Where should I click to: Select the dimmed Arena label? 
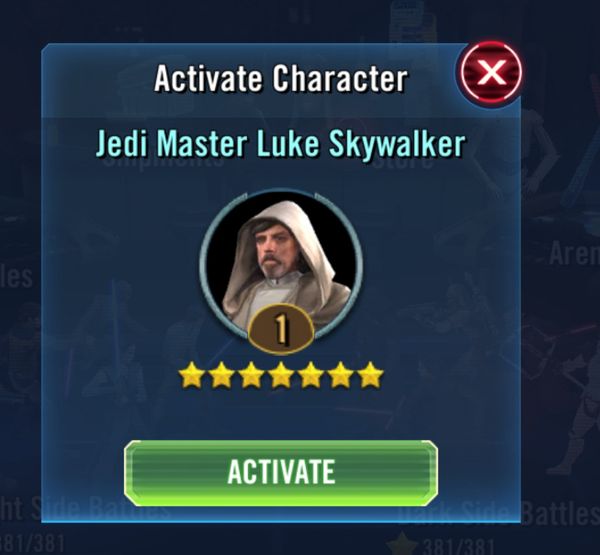(574, 253)
